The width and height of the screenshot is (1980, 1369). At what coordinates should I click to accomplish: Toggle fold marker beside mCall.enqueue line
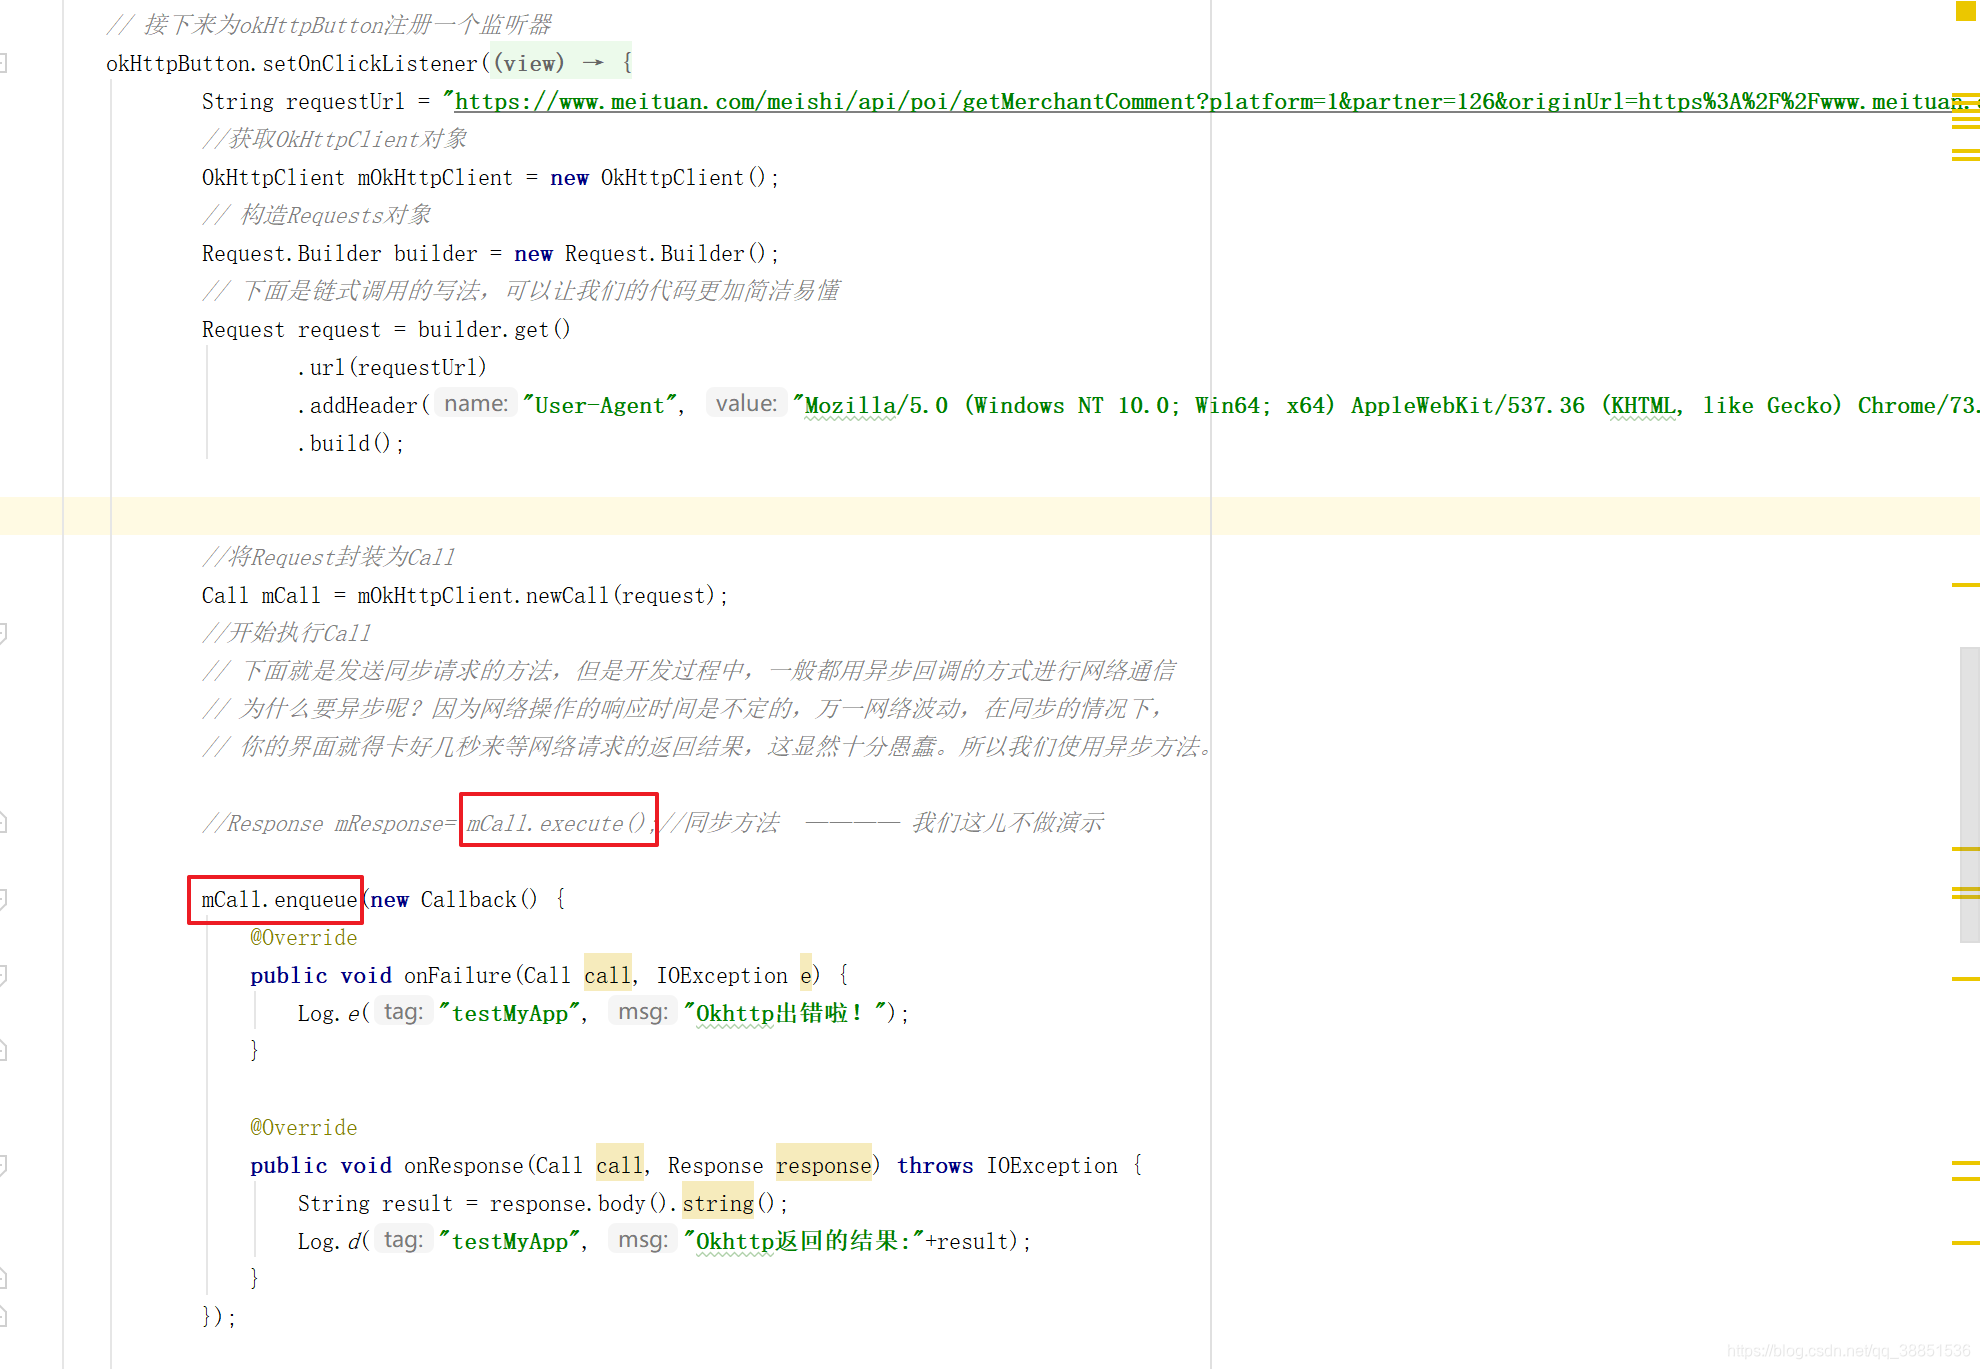pyautogui.click(x=3, y=899)
